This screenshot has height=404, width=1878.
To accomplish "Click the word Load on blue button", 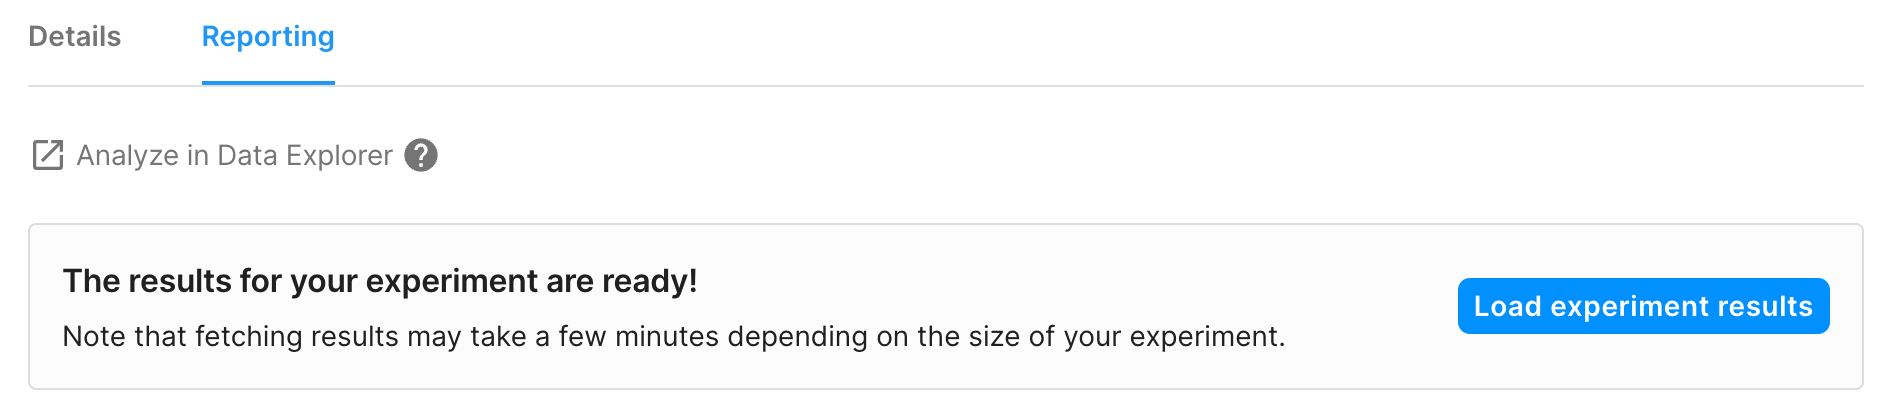I will tap(1507, 306).
